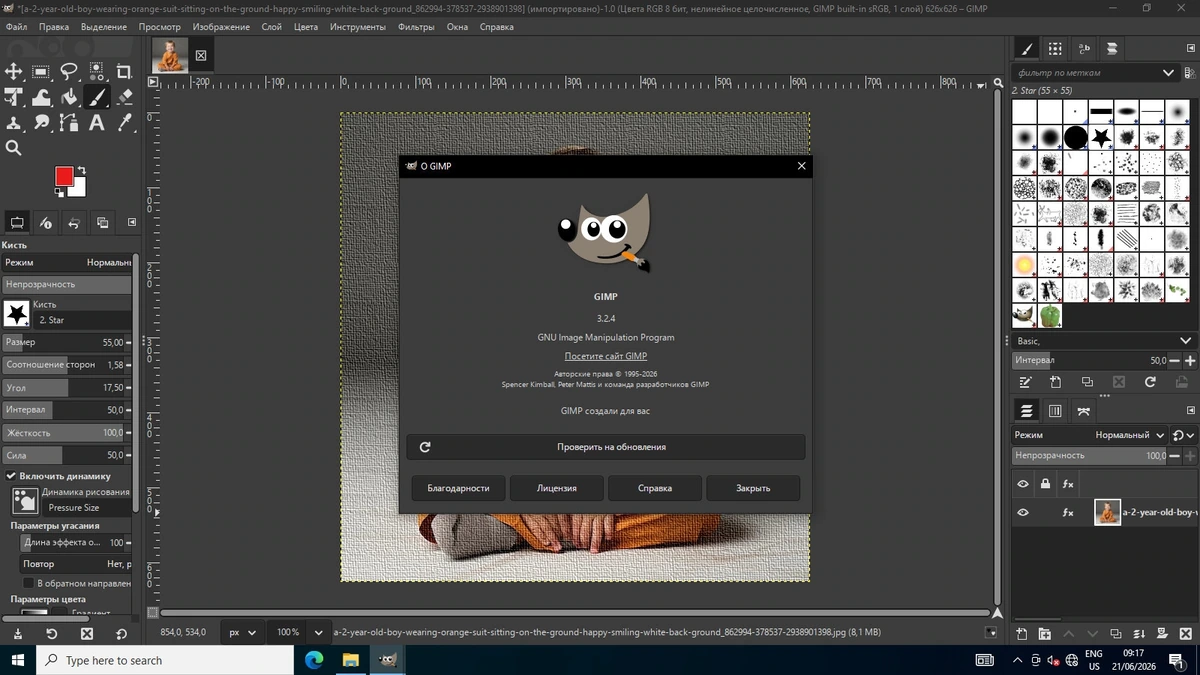Select the Bucket Fill tool
The height and width of the screenshot is (675, 1200).
pos(69,97)
